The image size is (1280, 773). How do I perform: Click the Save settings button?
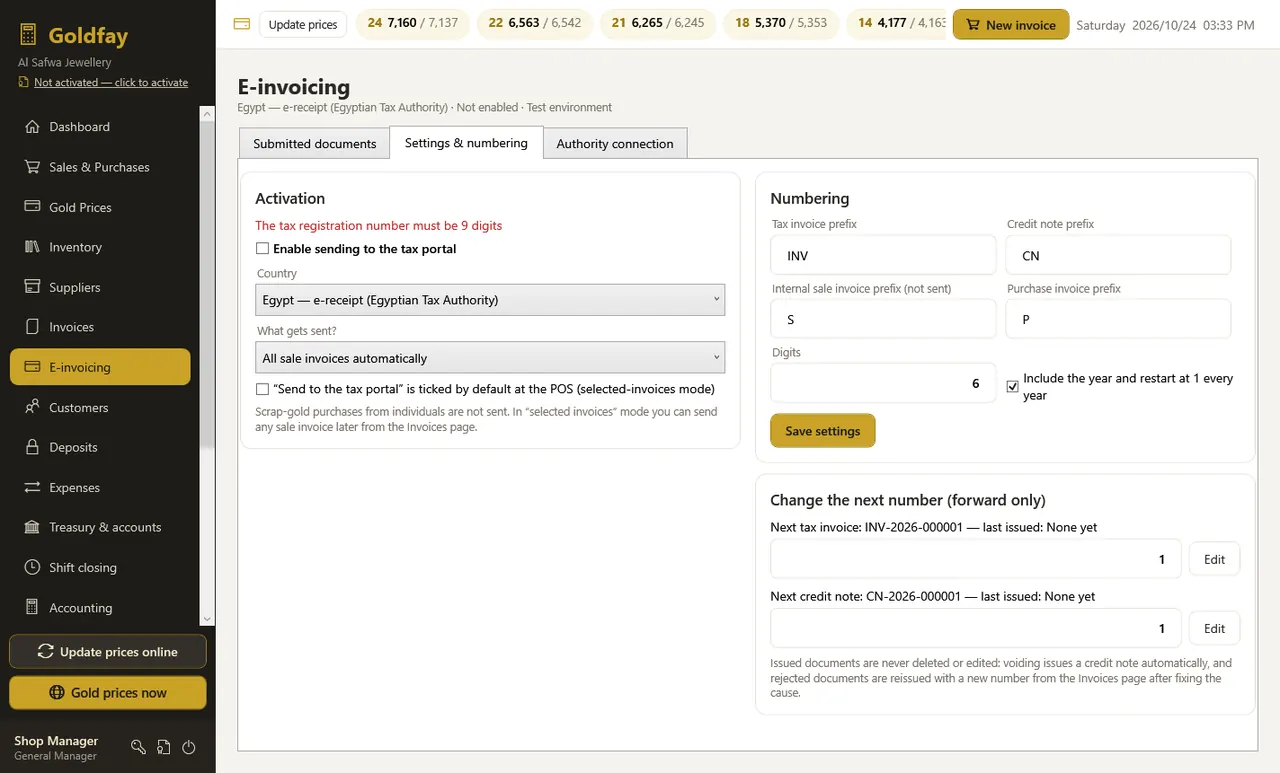tap(823, 431)
